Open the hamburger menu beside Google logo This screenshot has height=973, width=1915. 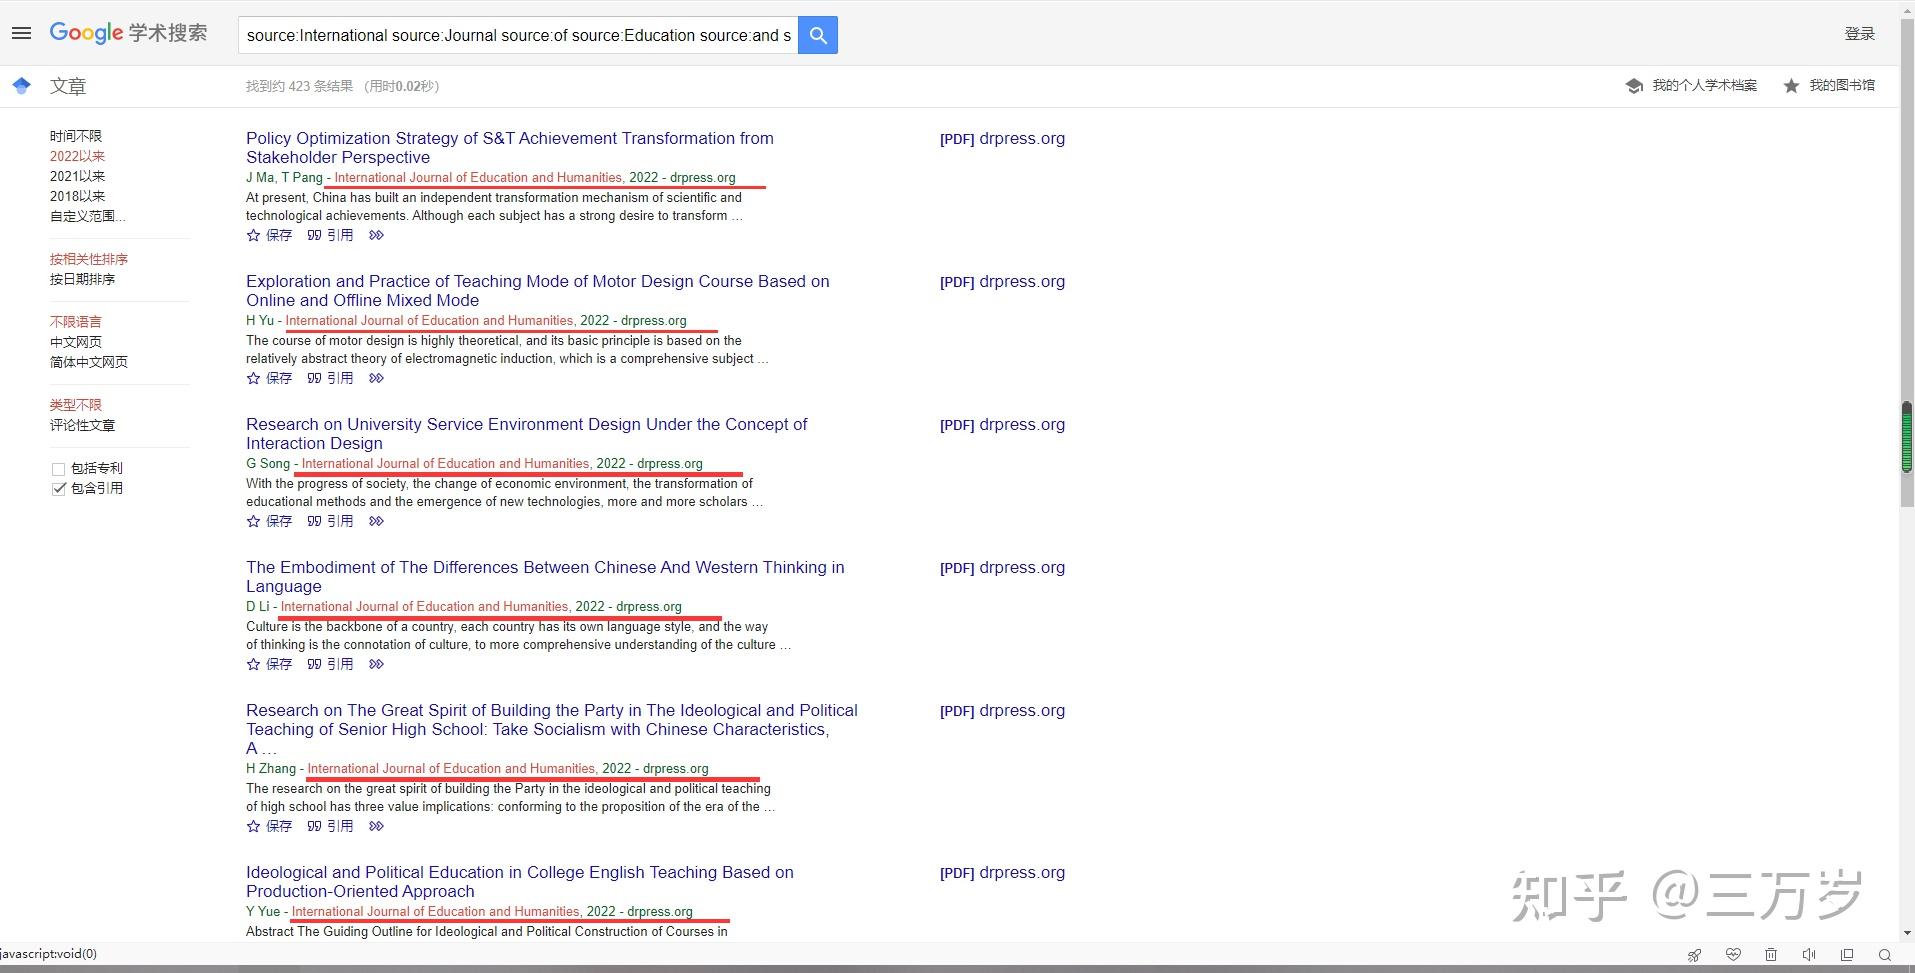click(21, 33)
